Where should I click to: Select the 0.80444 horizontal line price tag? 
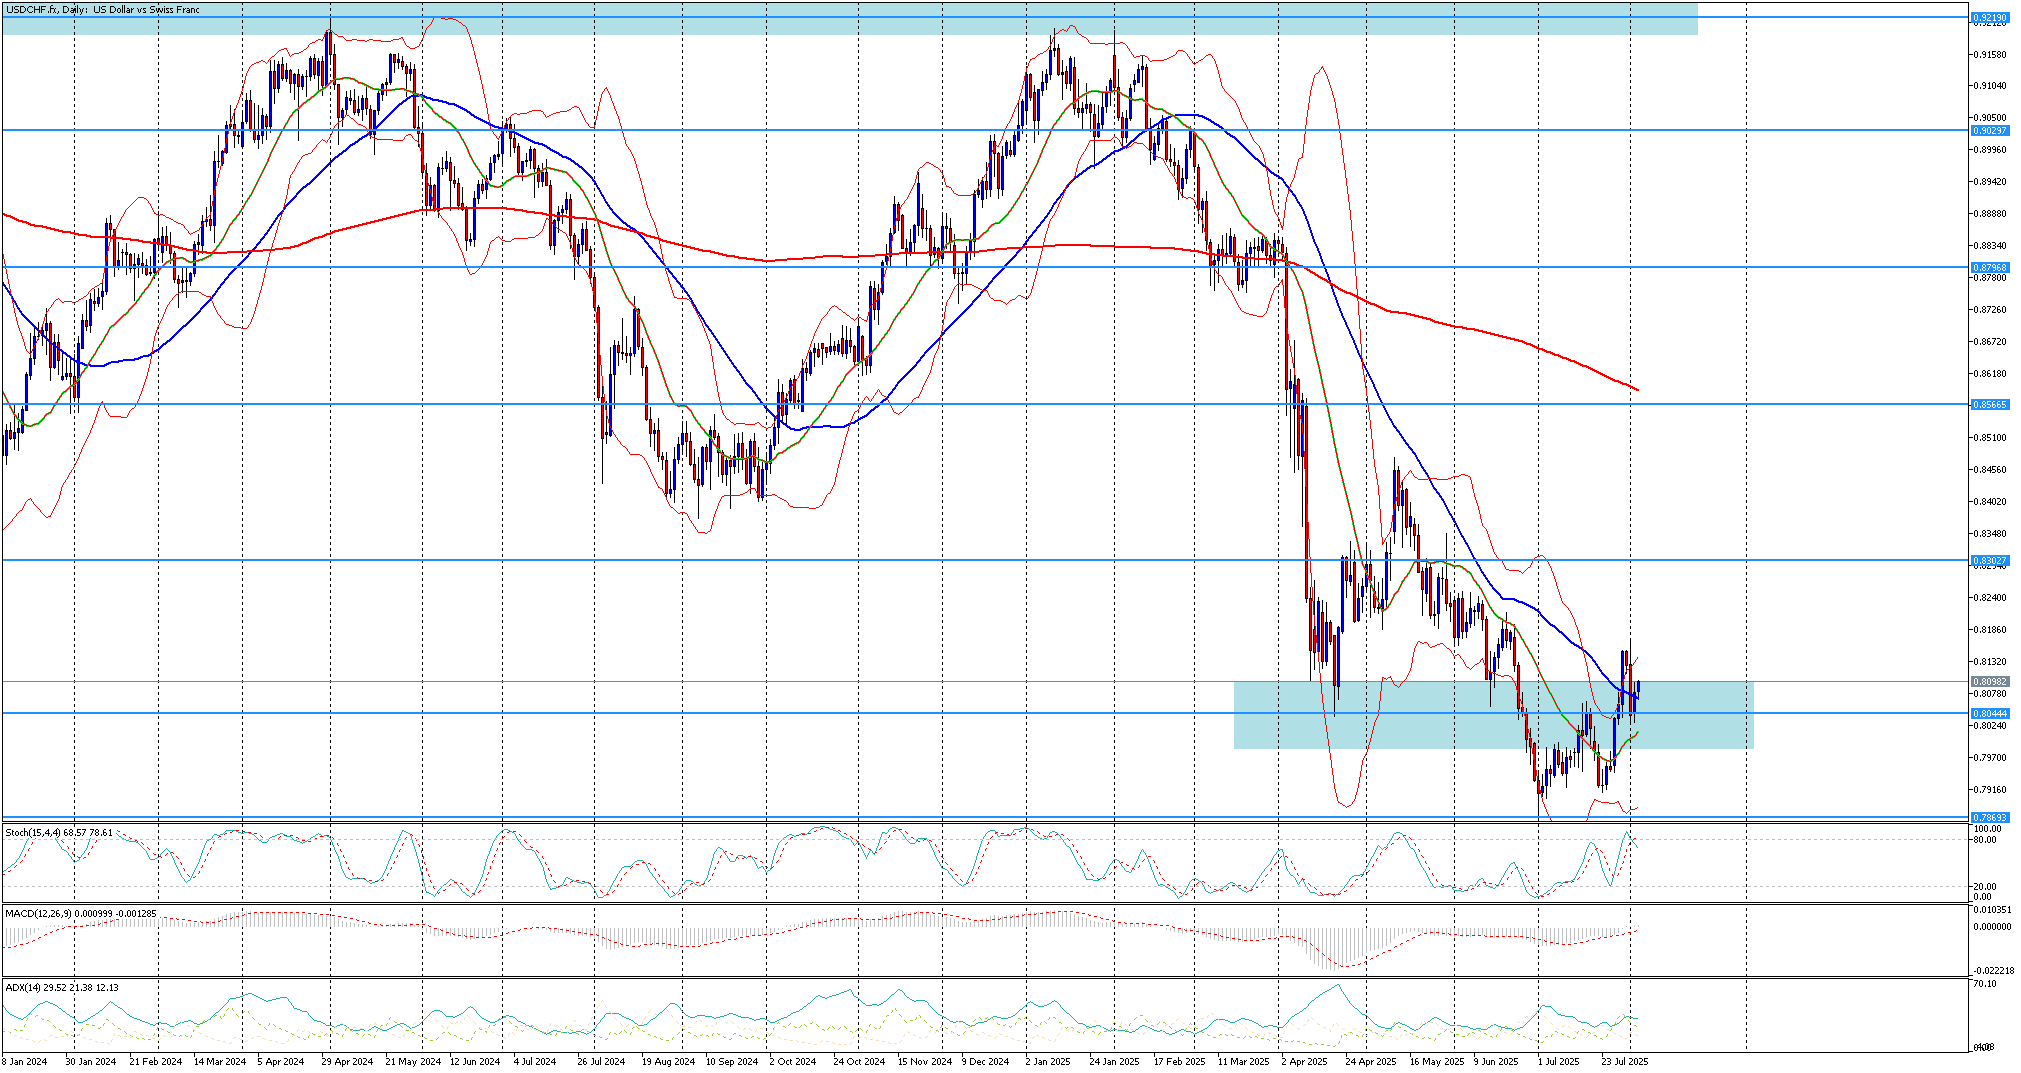(1989, 713)
